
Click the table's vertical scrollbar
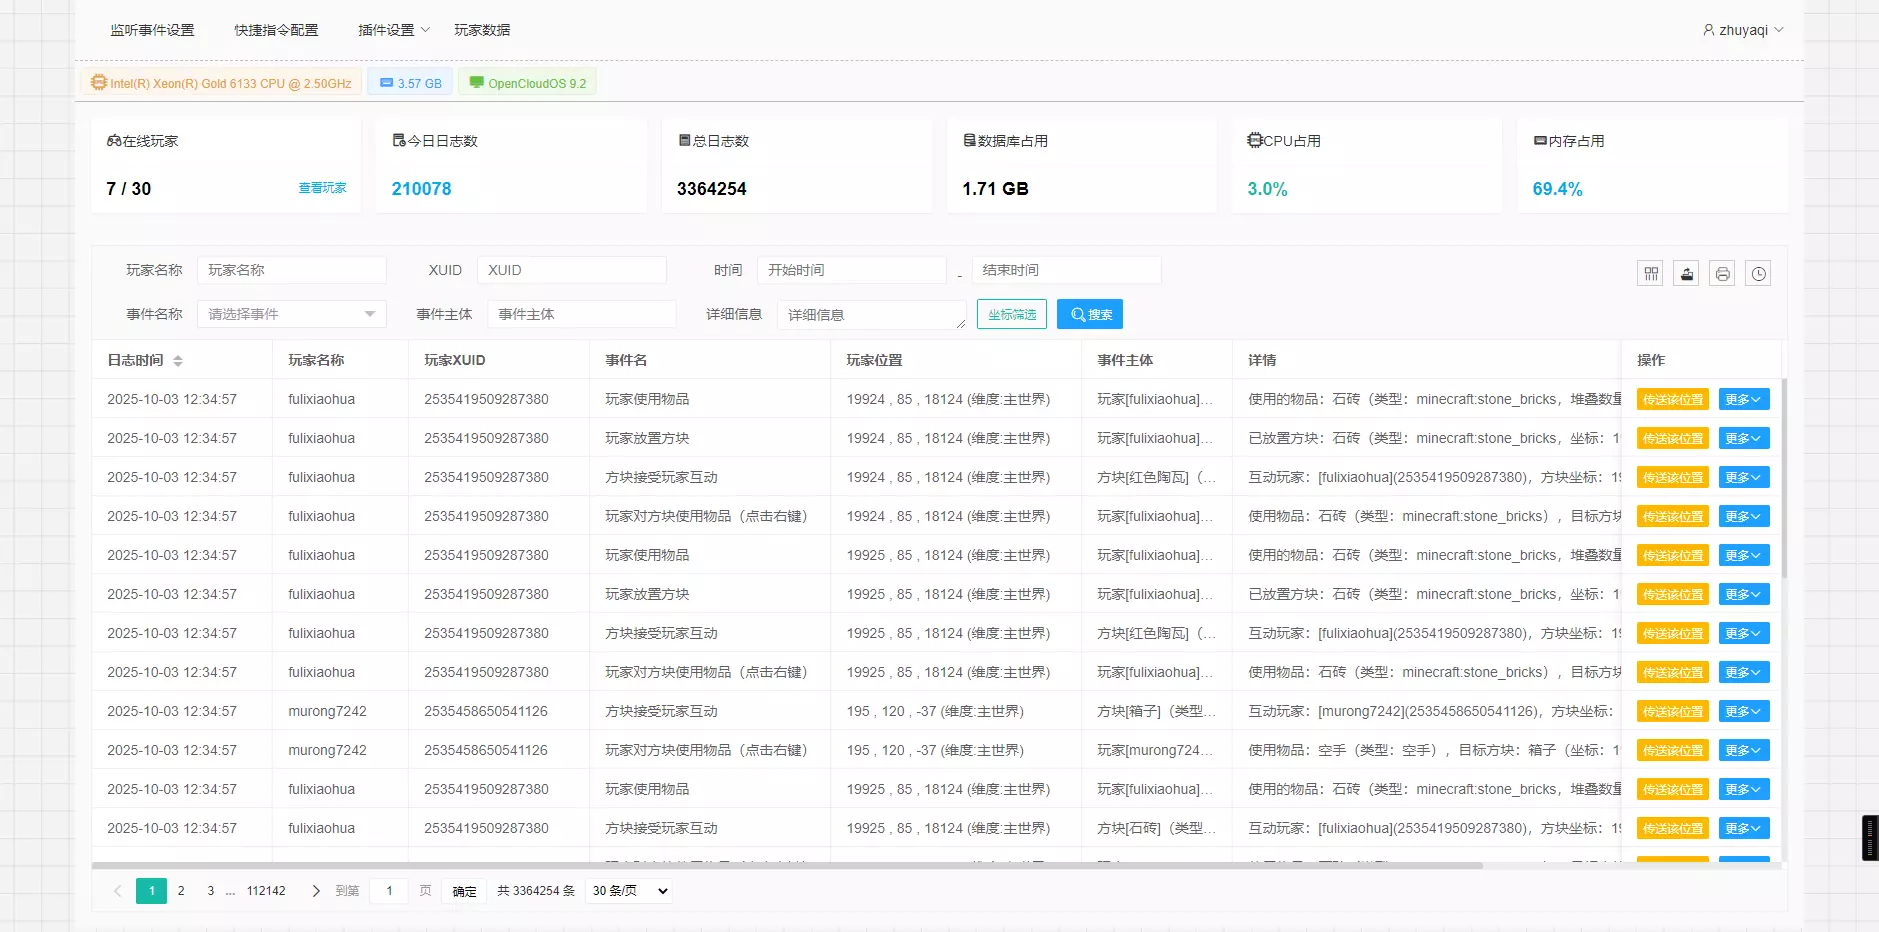tap(1784, 478)
